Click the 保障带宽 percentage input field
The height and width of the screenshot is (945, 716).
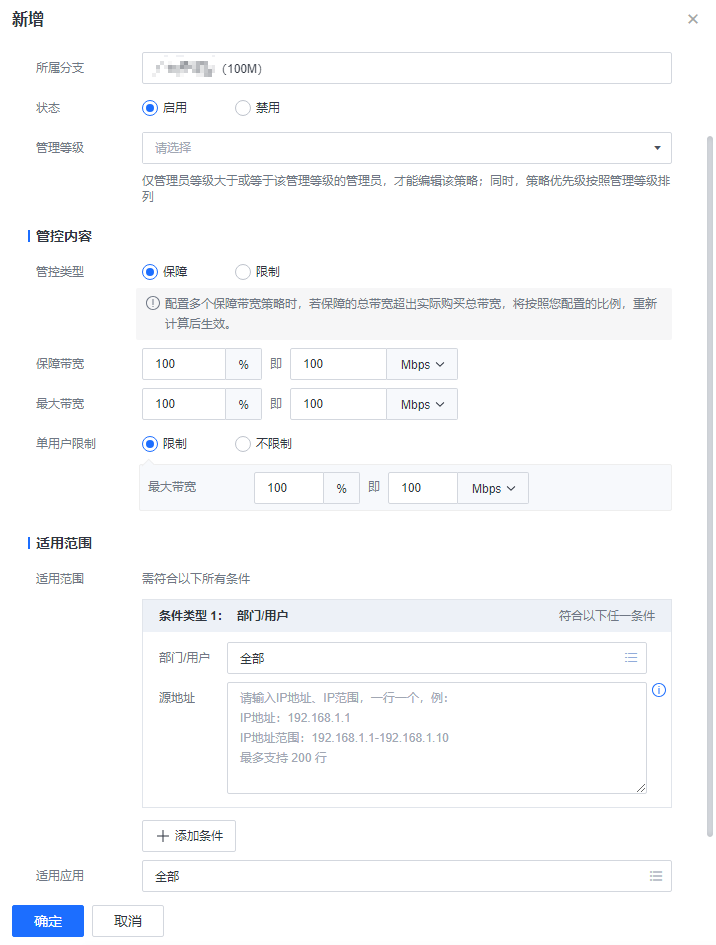coord(184,364)
